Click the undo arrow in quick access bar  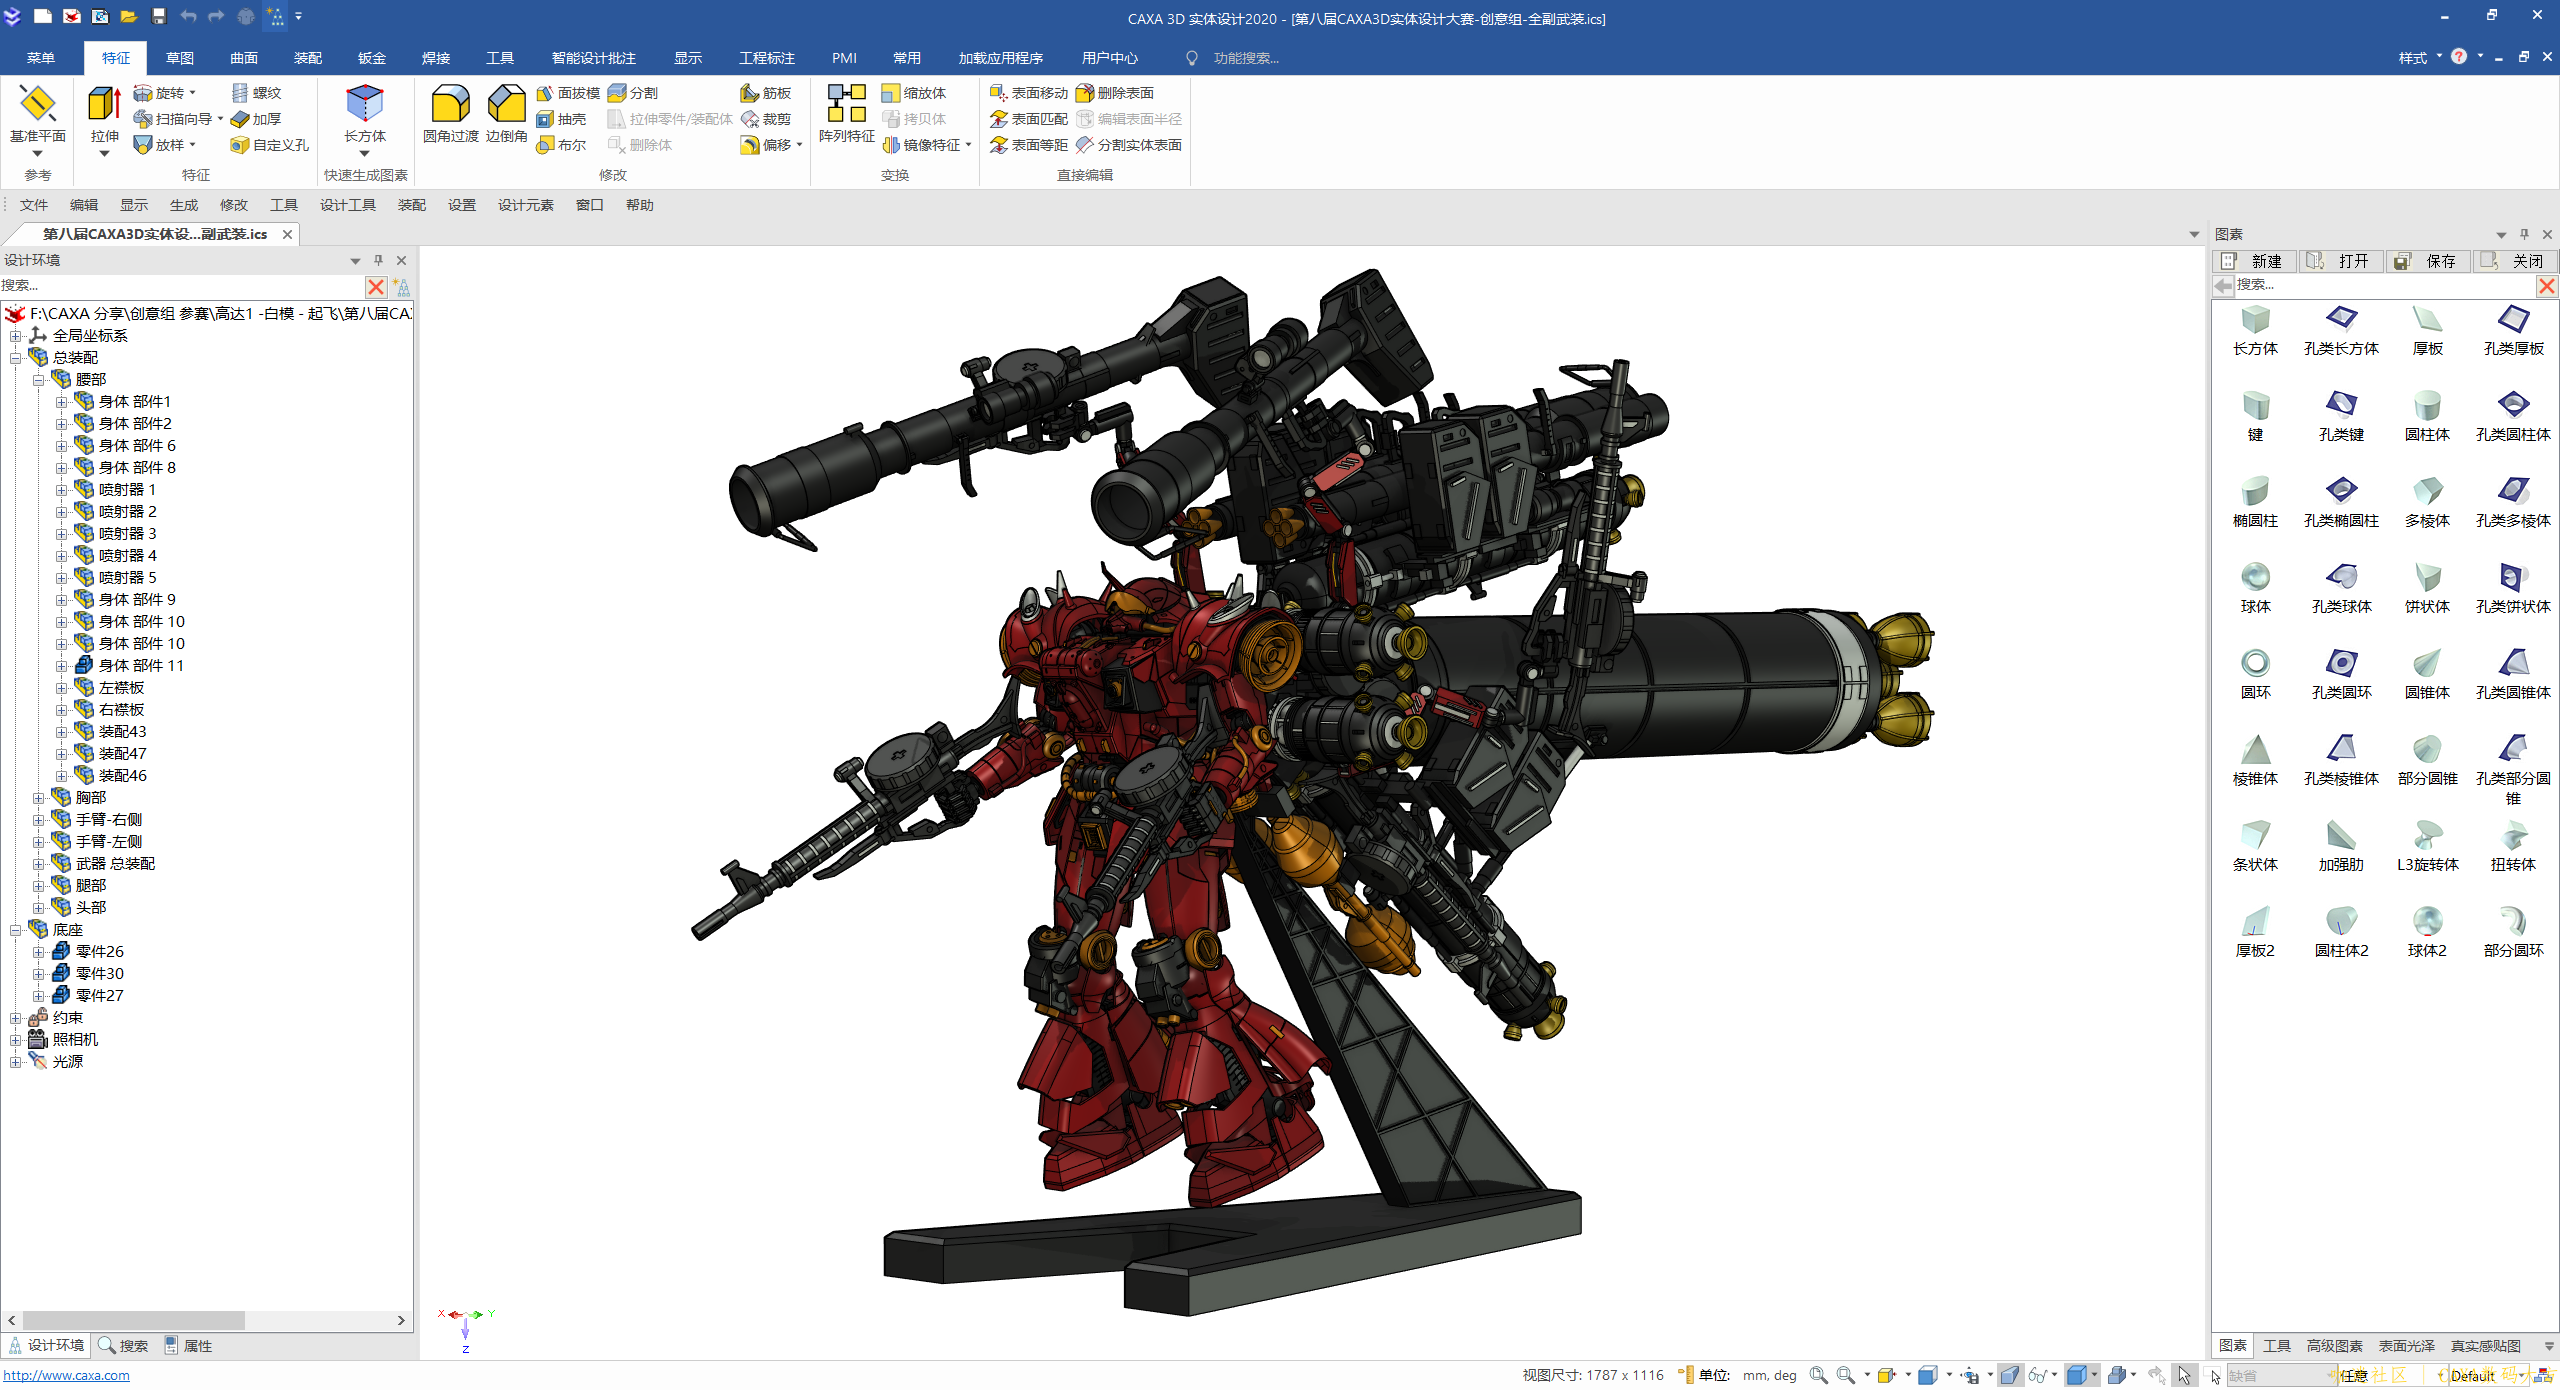click(x=188, y=16)
